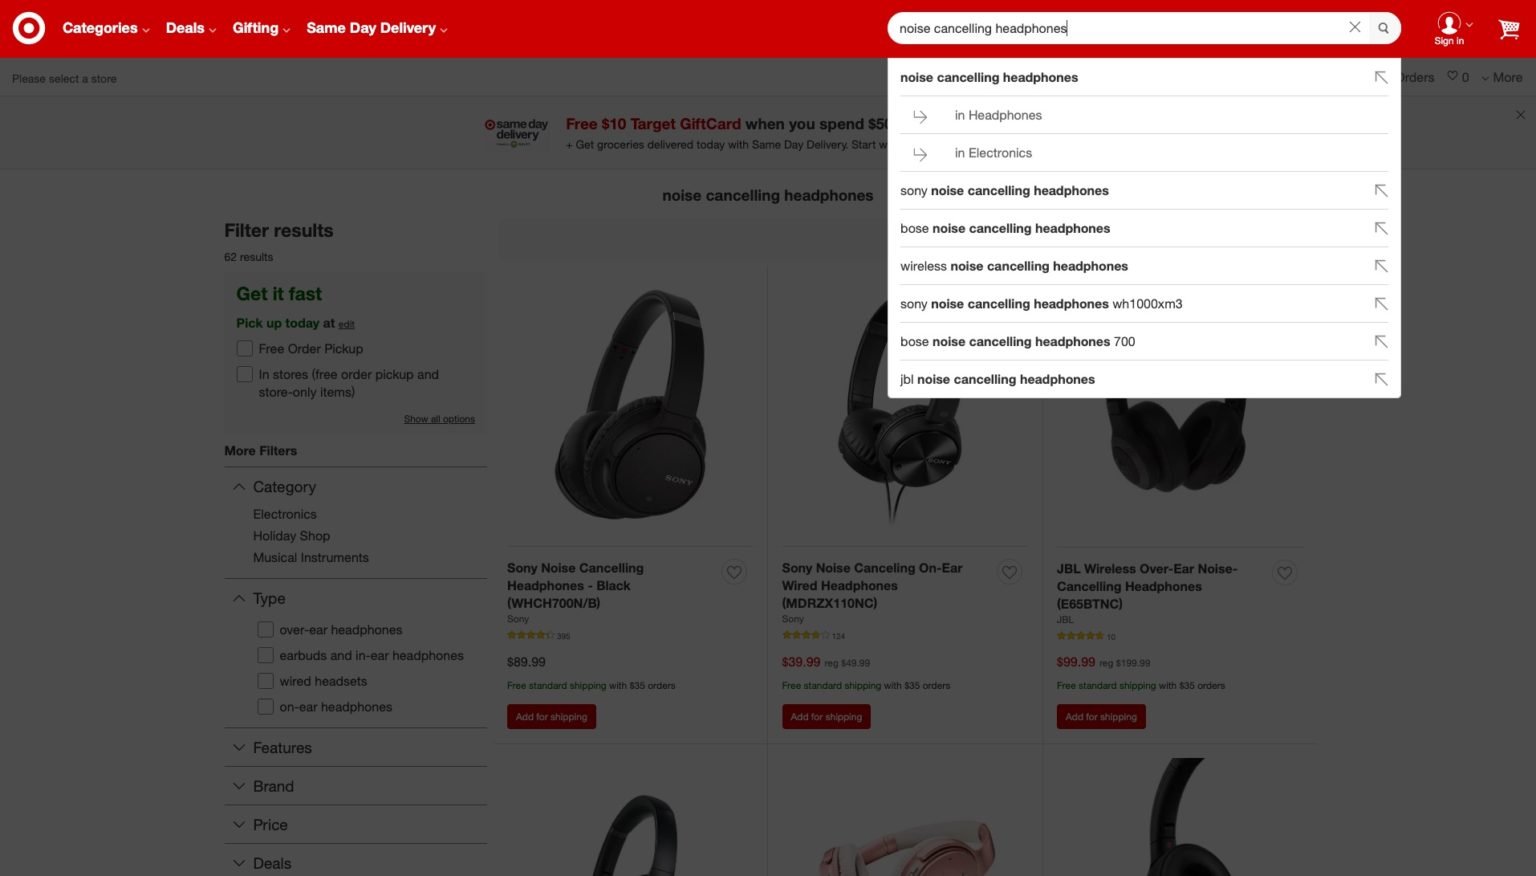The image size is (1536, 876).
Task: Fill search with 'jbl noise cancelling headphones' arrow
Action: point(1381,380)
